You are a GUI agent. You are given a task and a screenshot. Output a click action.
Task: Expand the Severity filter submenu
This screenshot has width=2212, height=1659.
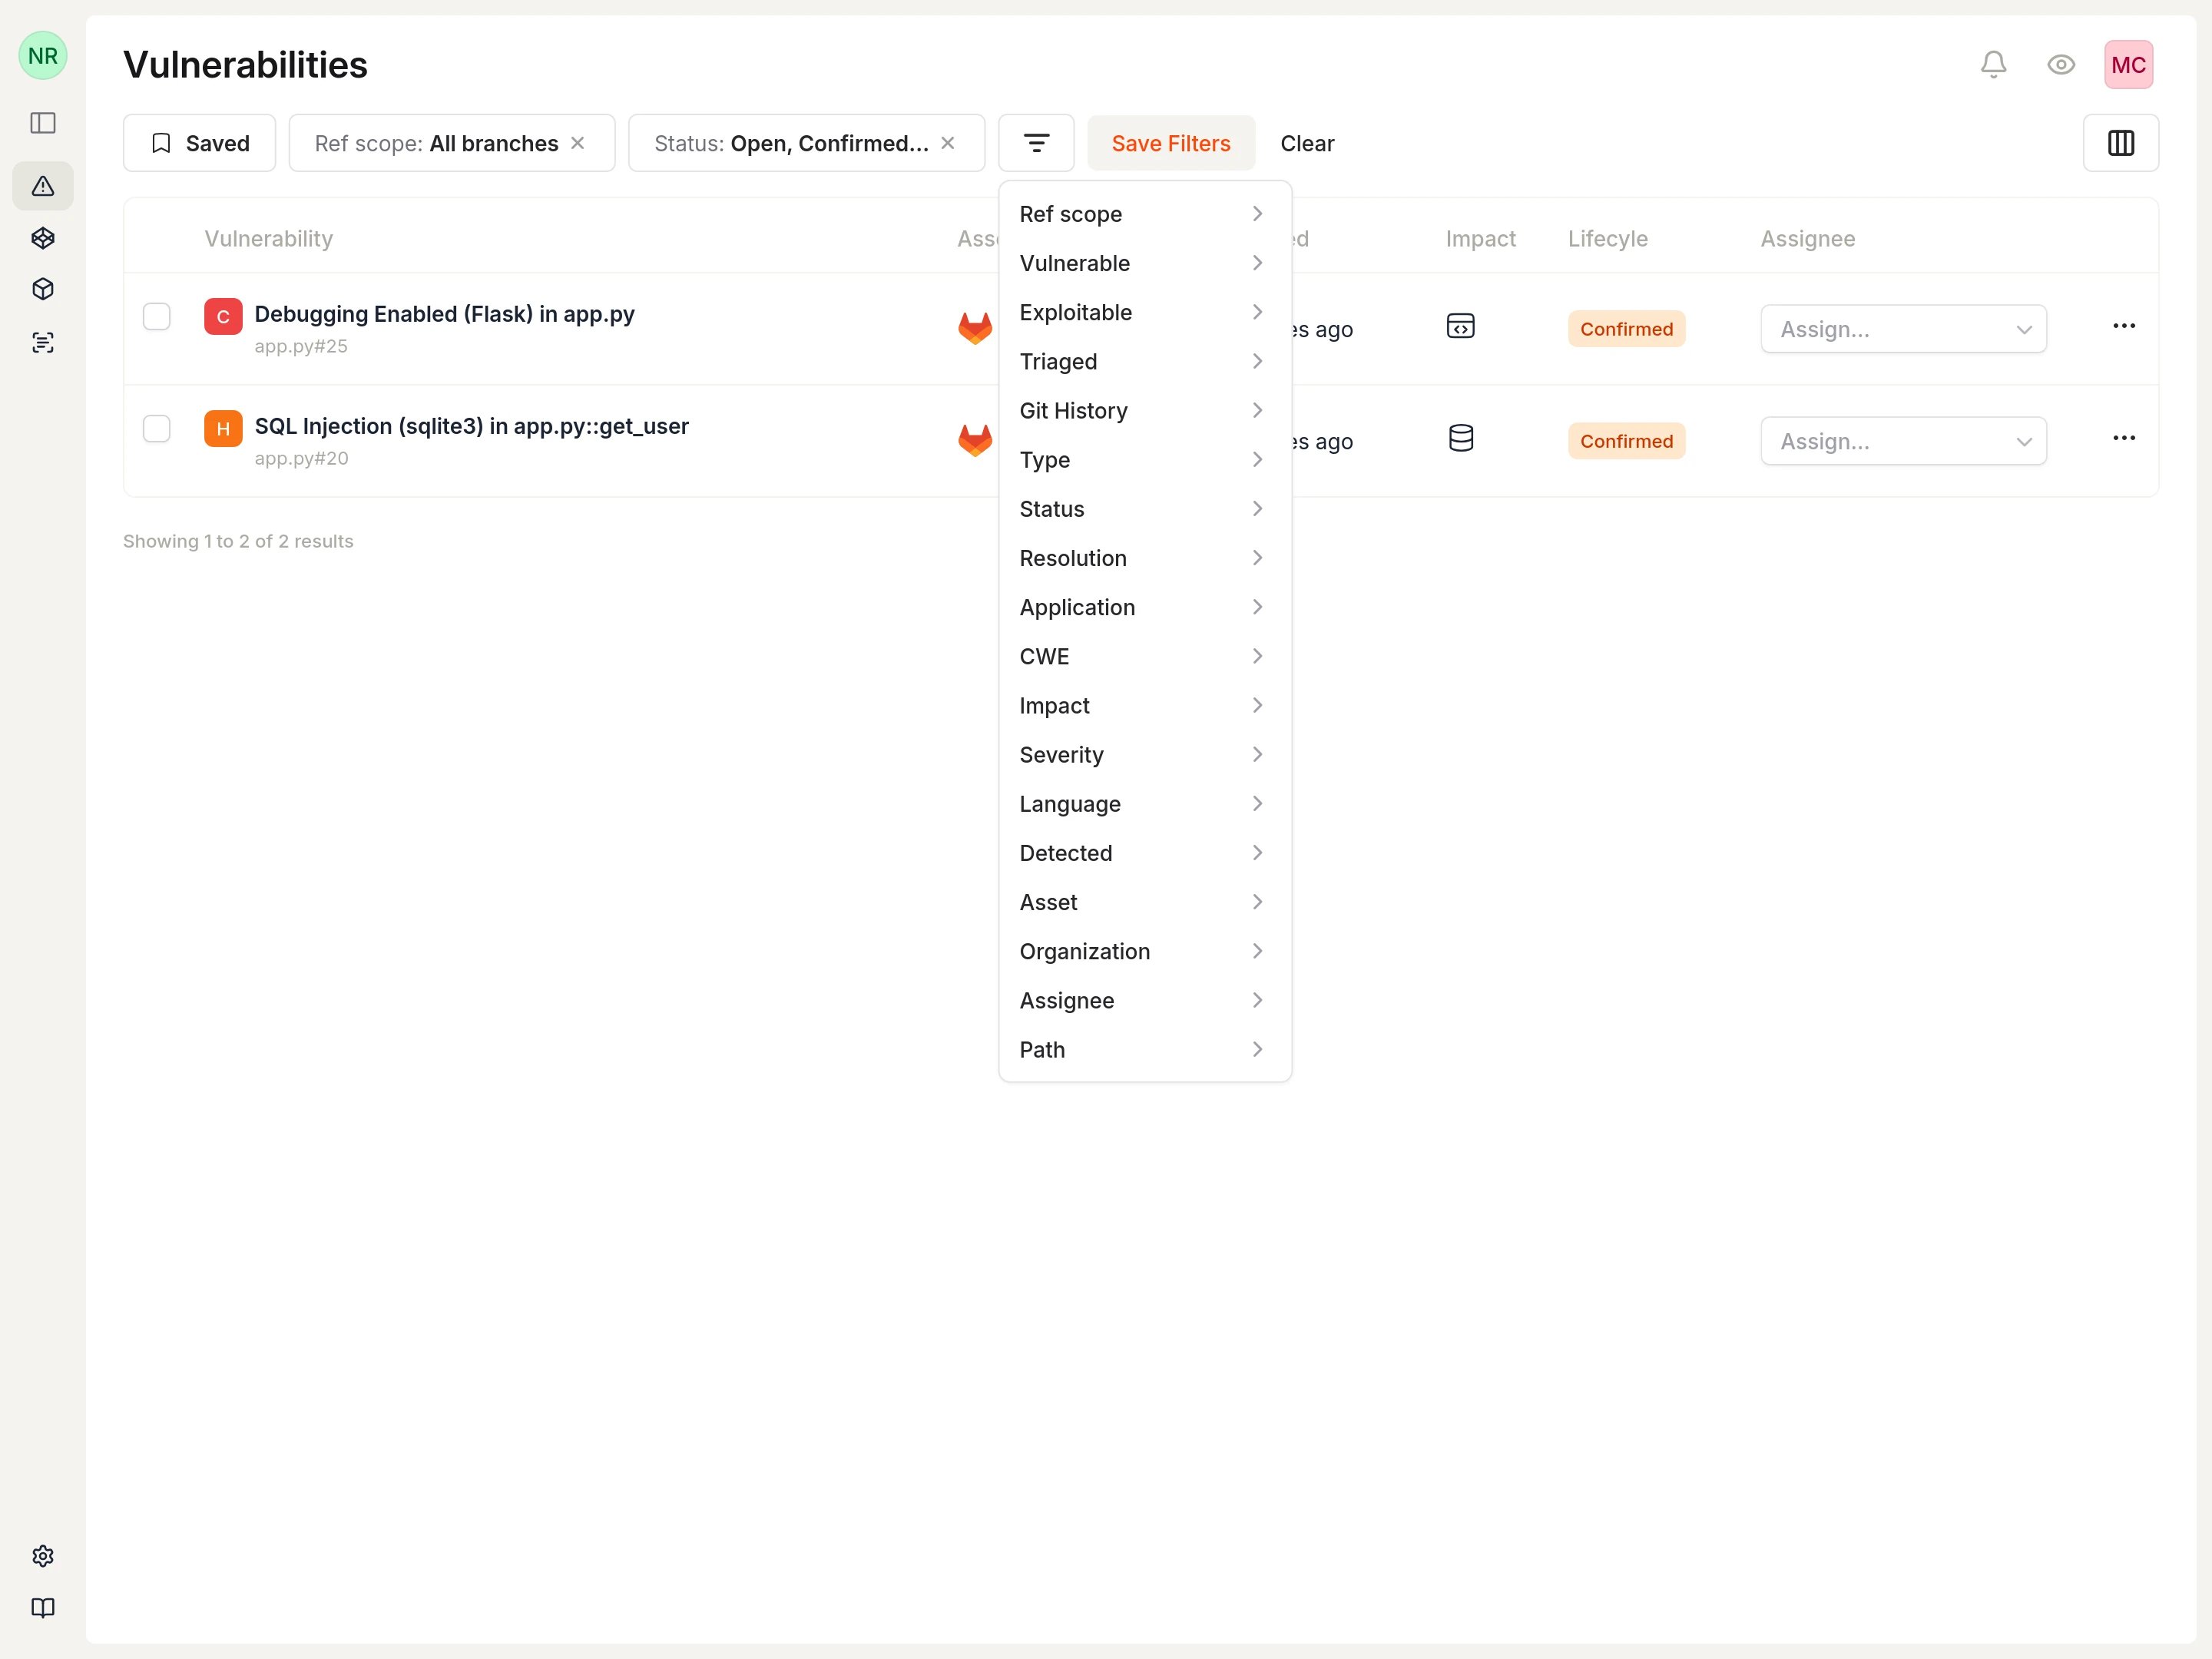pos(1145,754)
